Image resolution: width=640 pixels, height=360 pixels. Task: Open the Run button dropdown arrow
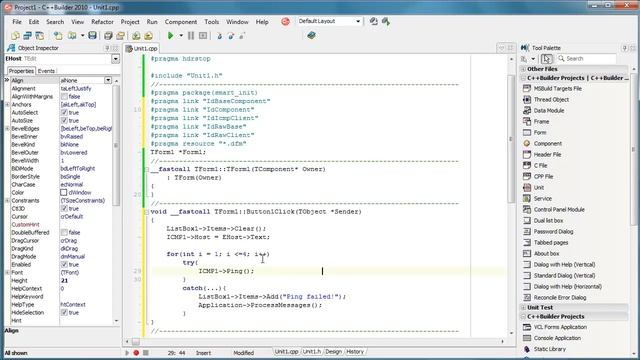[181, 36]
